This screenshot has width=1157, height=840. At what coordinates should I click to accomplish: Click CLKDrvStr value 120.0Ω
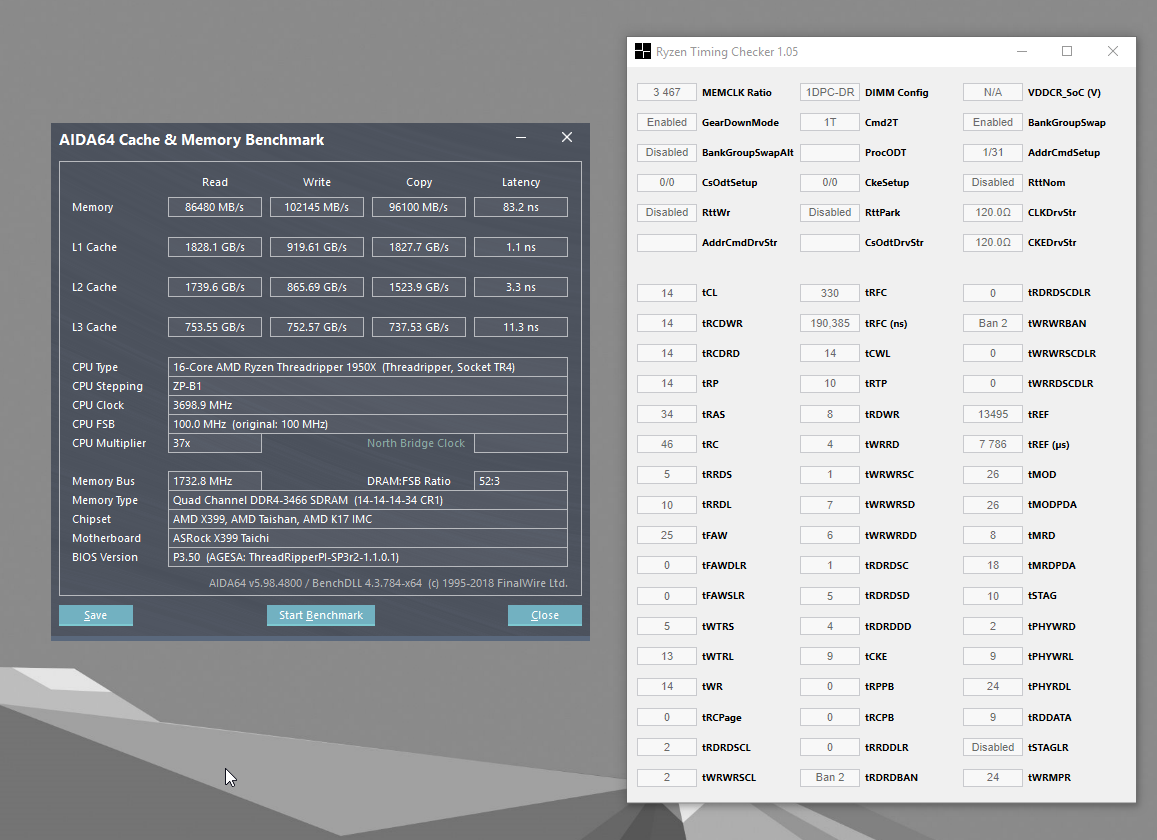click(x=993, y=212)
